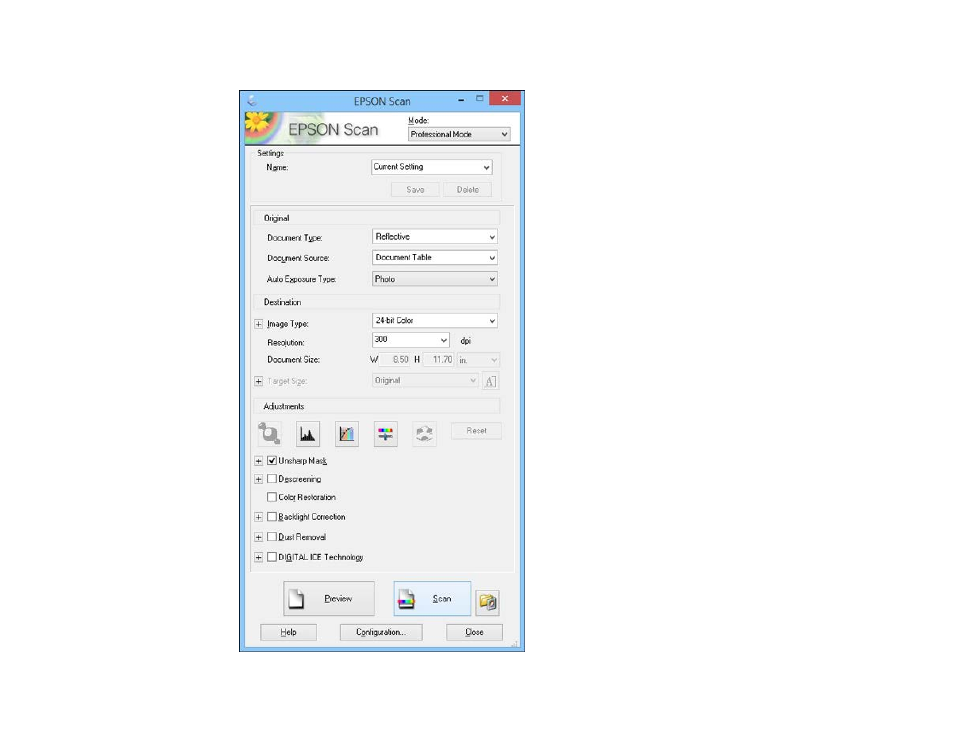The image size is (954, 738).
Task: Click the Save settings button
Action: 415,190
